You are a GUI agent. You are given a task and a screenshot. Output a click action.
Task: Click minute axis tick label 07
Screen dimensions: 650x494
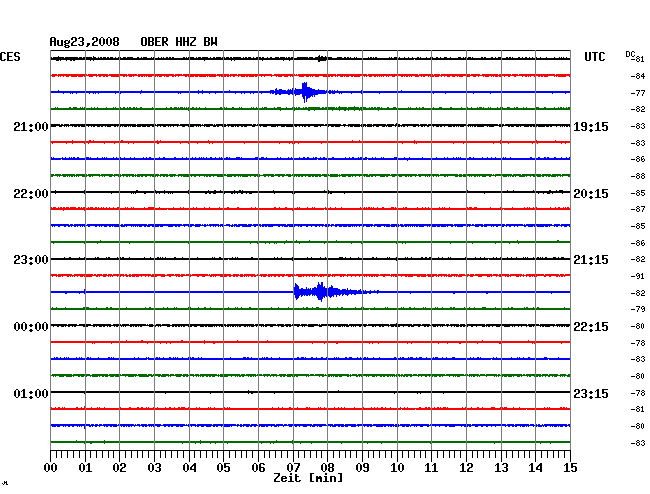(x=293, y=467)
